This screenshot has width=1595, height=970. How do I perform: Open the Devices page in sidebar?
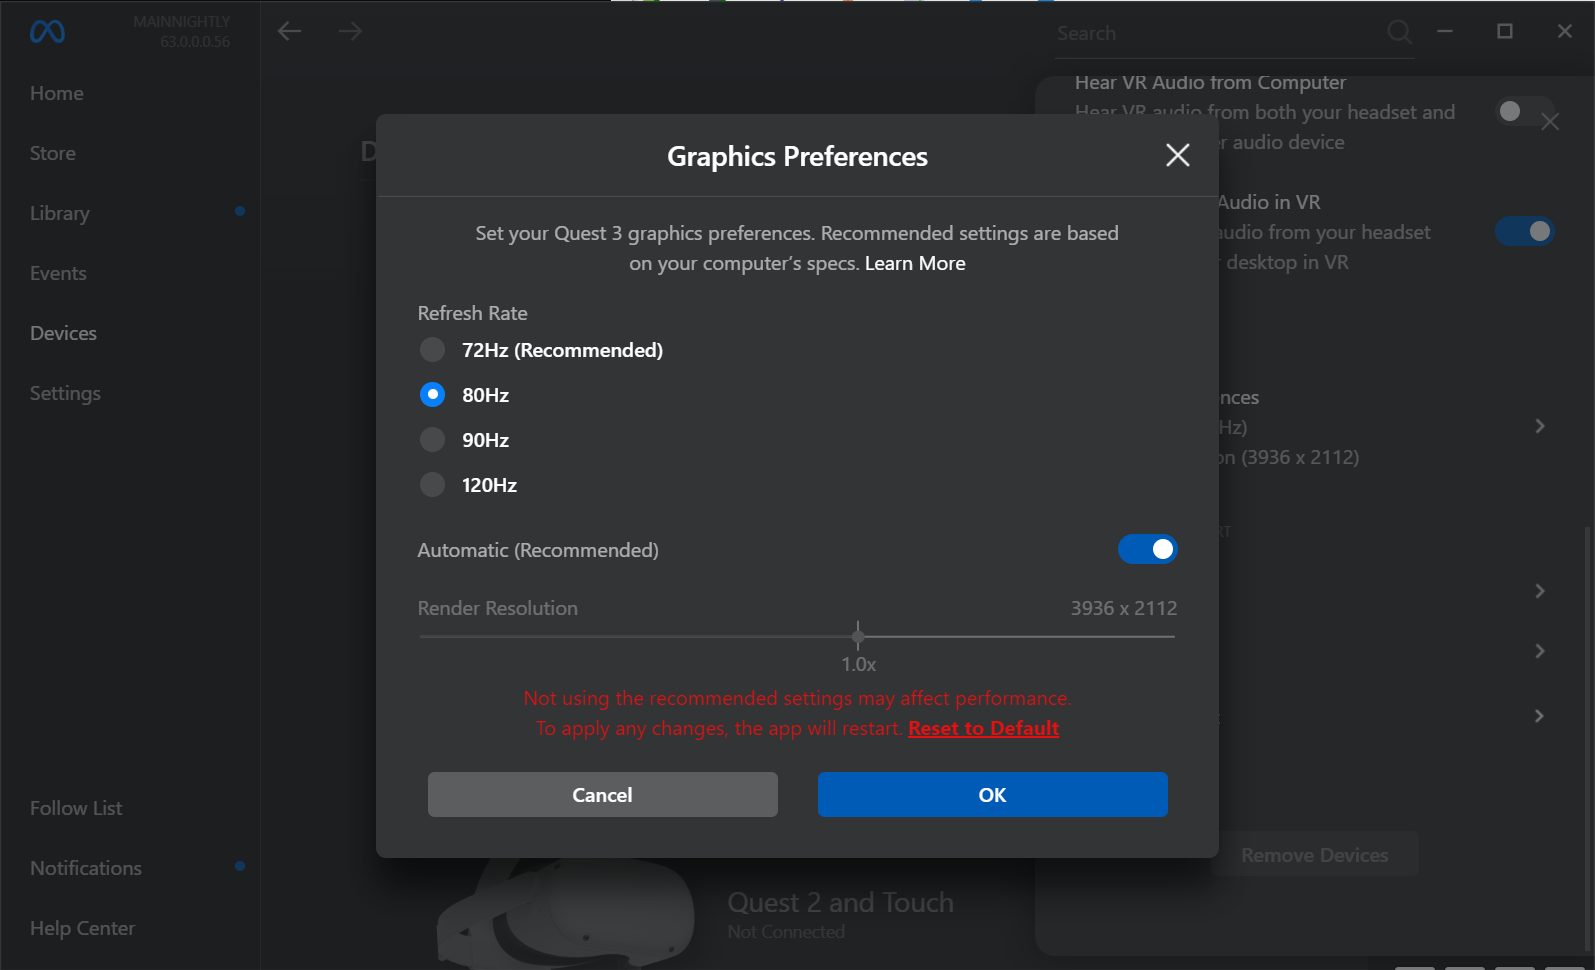tap(63, 333)
